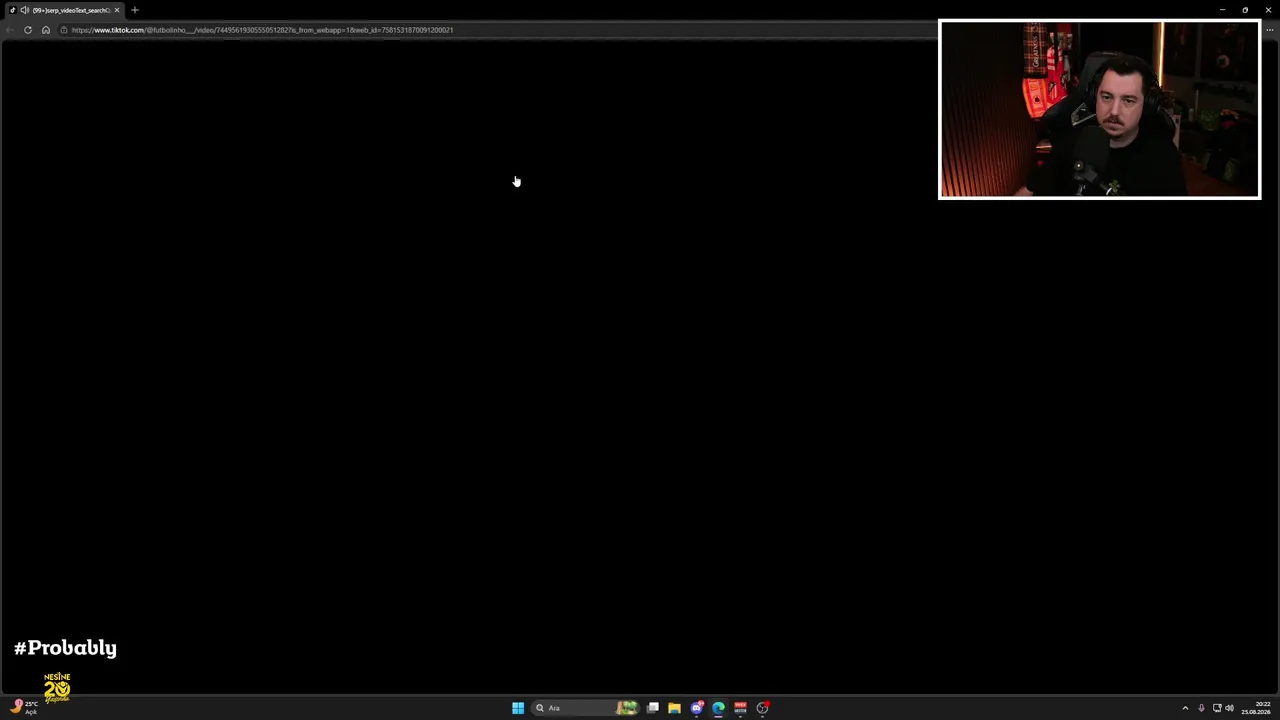Image resolution: width=1280 pixels, height=720 pixels.
Task: Open network settings tray icon
Action: (1217, 708)
